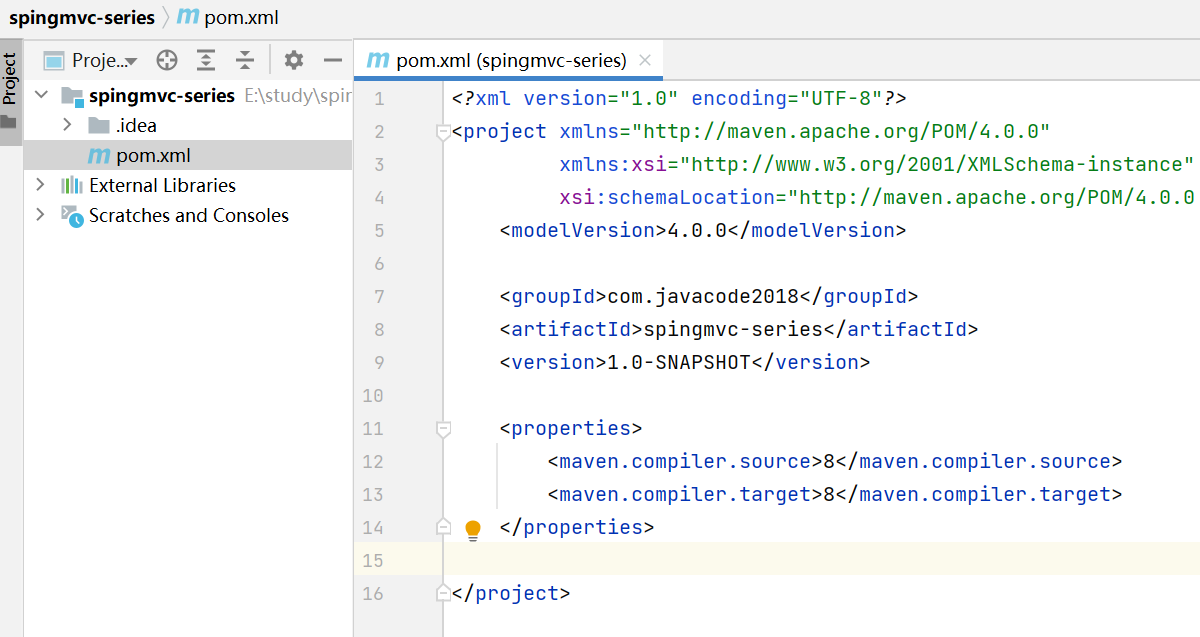
Task: Fold the project tag at line 2
Action: coord(443,131)
